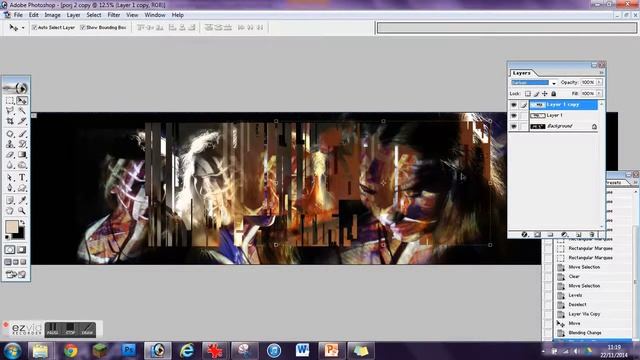
Task: Click background color swatch
Action: [19, 234]
